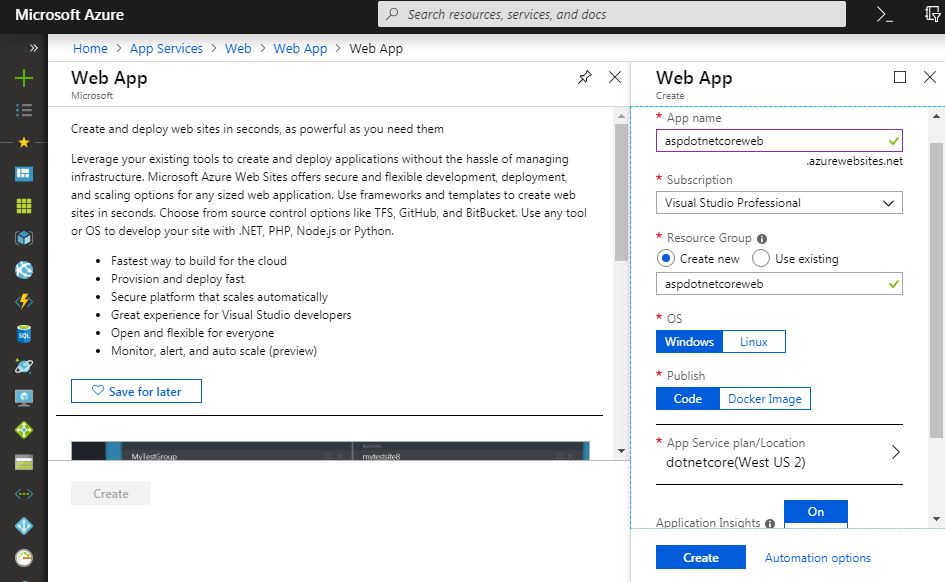Open App Services globe icon
The height and width of the screenshot is (582, 945).
point(24,270)
